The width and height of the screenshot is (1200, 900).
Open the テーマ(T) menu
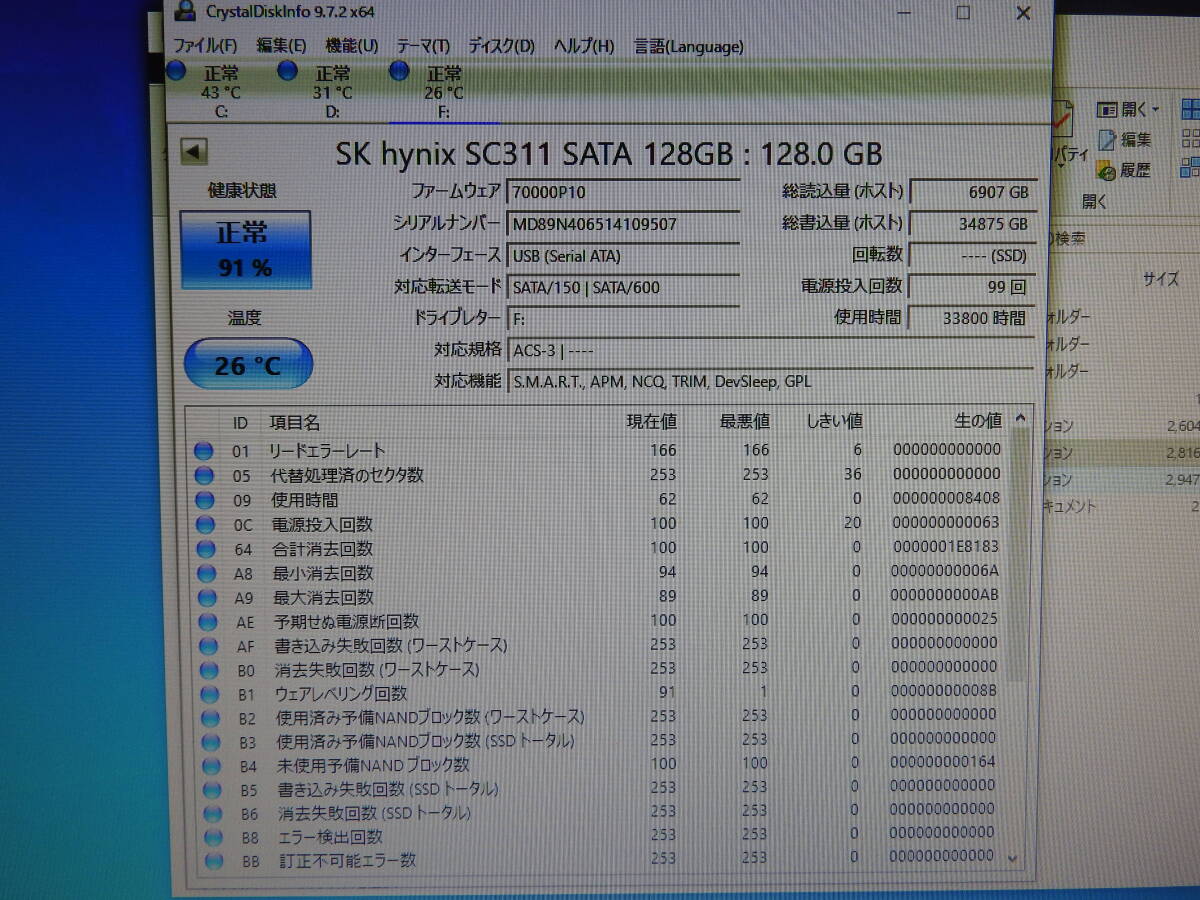pyautogui.click(x=423, y=46)
